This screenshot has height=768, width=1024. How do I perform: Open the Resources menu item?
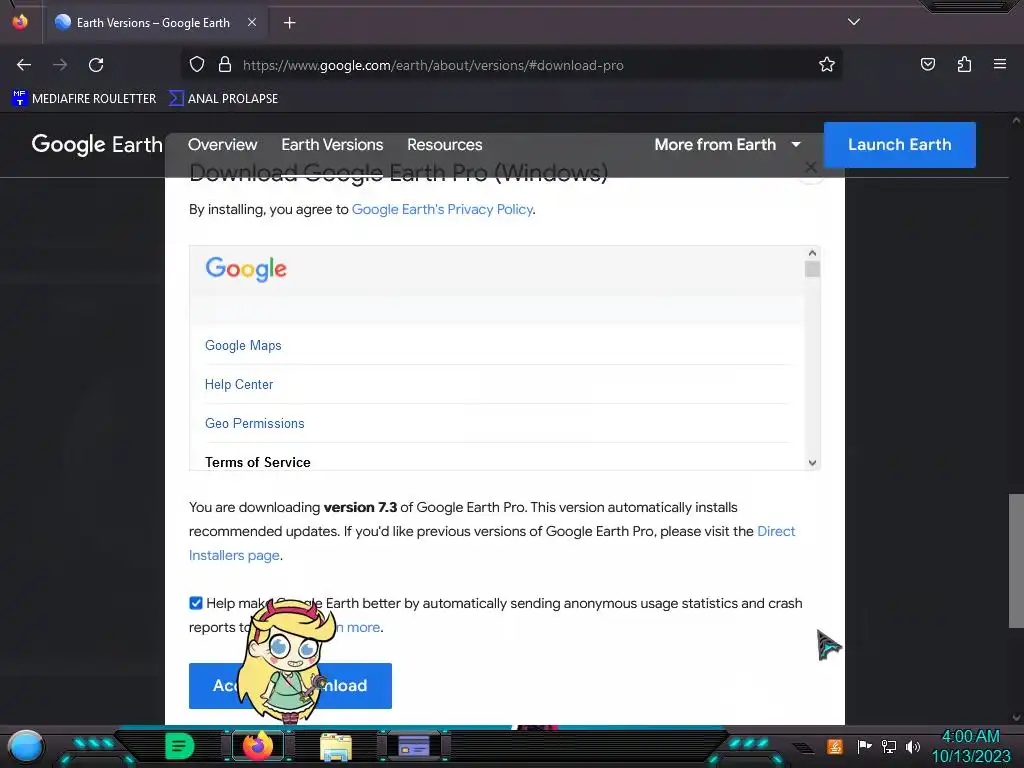tap(445, 144)
